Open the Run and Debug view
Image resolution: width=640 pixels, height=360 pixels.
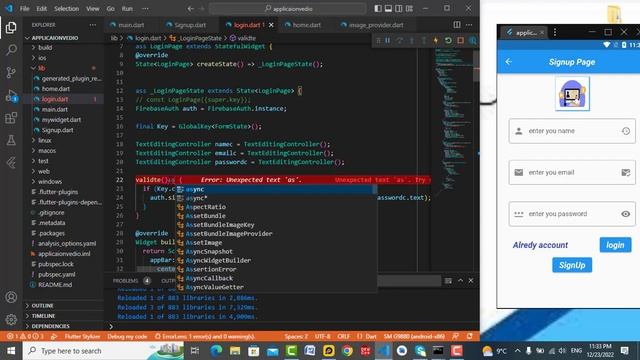pos(11,96)
